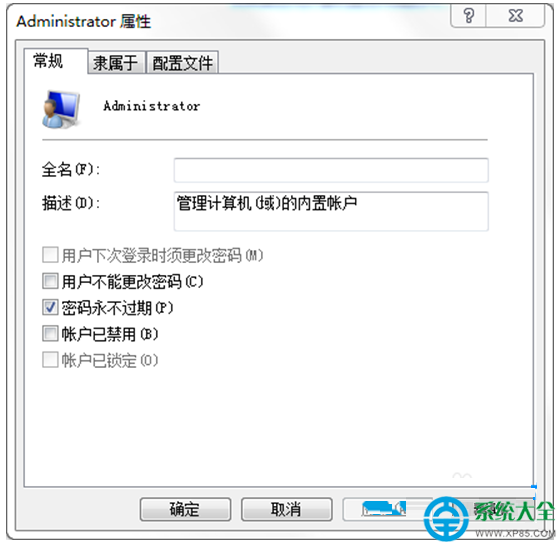
Task: Open the 隶属于 tab
Action: click(x=116, y=63)
